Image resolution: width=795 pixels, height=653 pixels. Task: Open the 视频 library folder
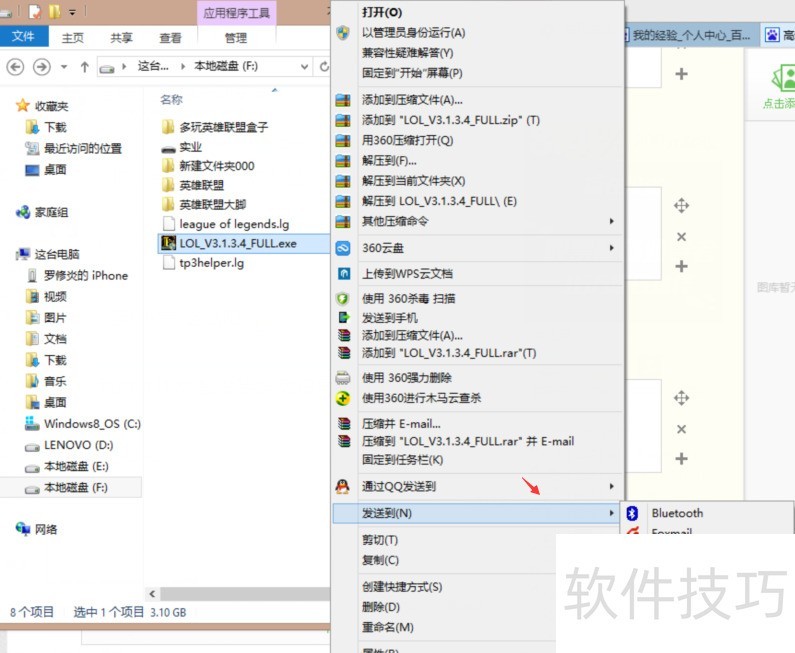[x=55, y=297]
